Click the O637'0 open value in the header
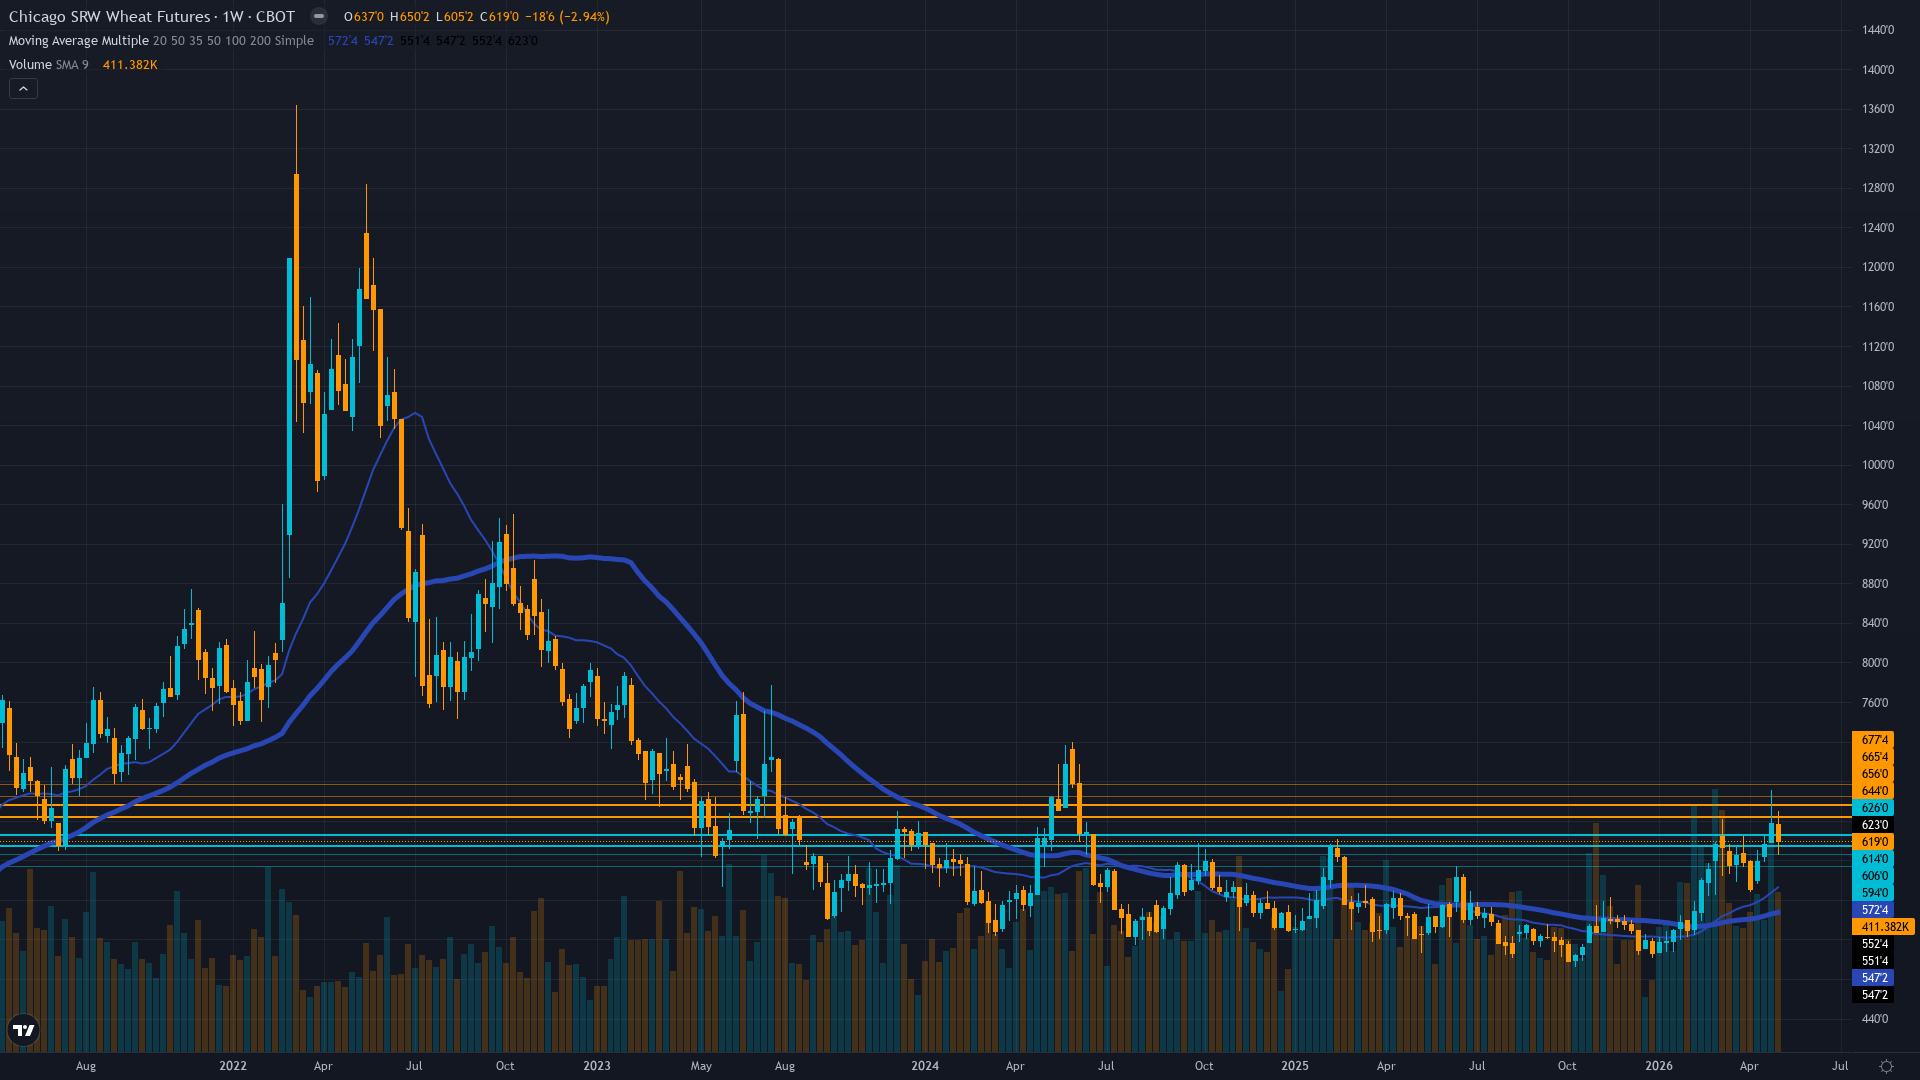This screenshot has width=1920, height=1080. pos(364,17)
